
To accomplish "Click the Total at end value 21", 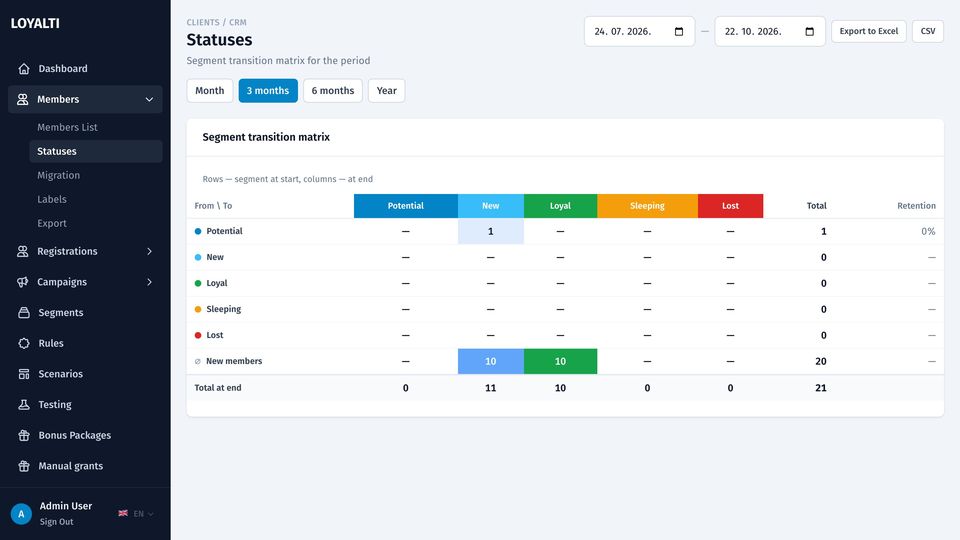I will (x=820, y=388).
